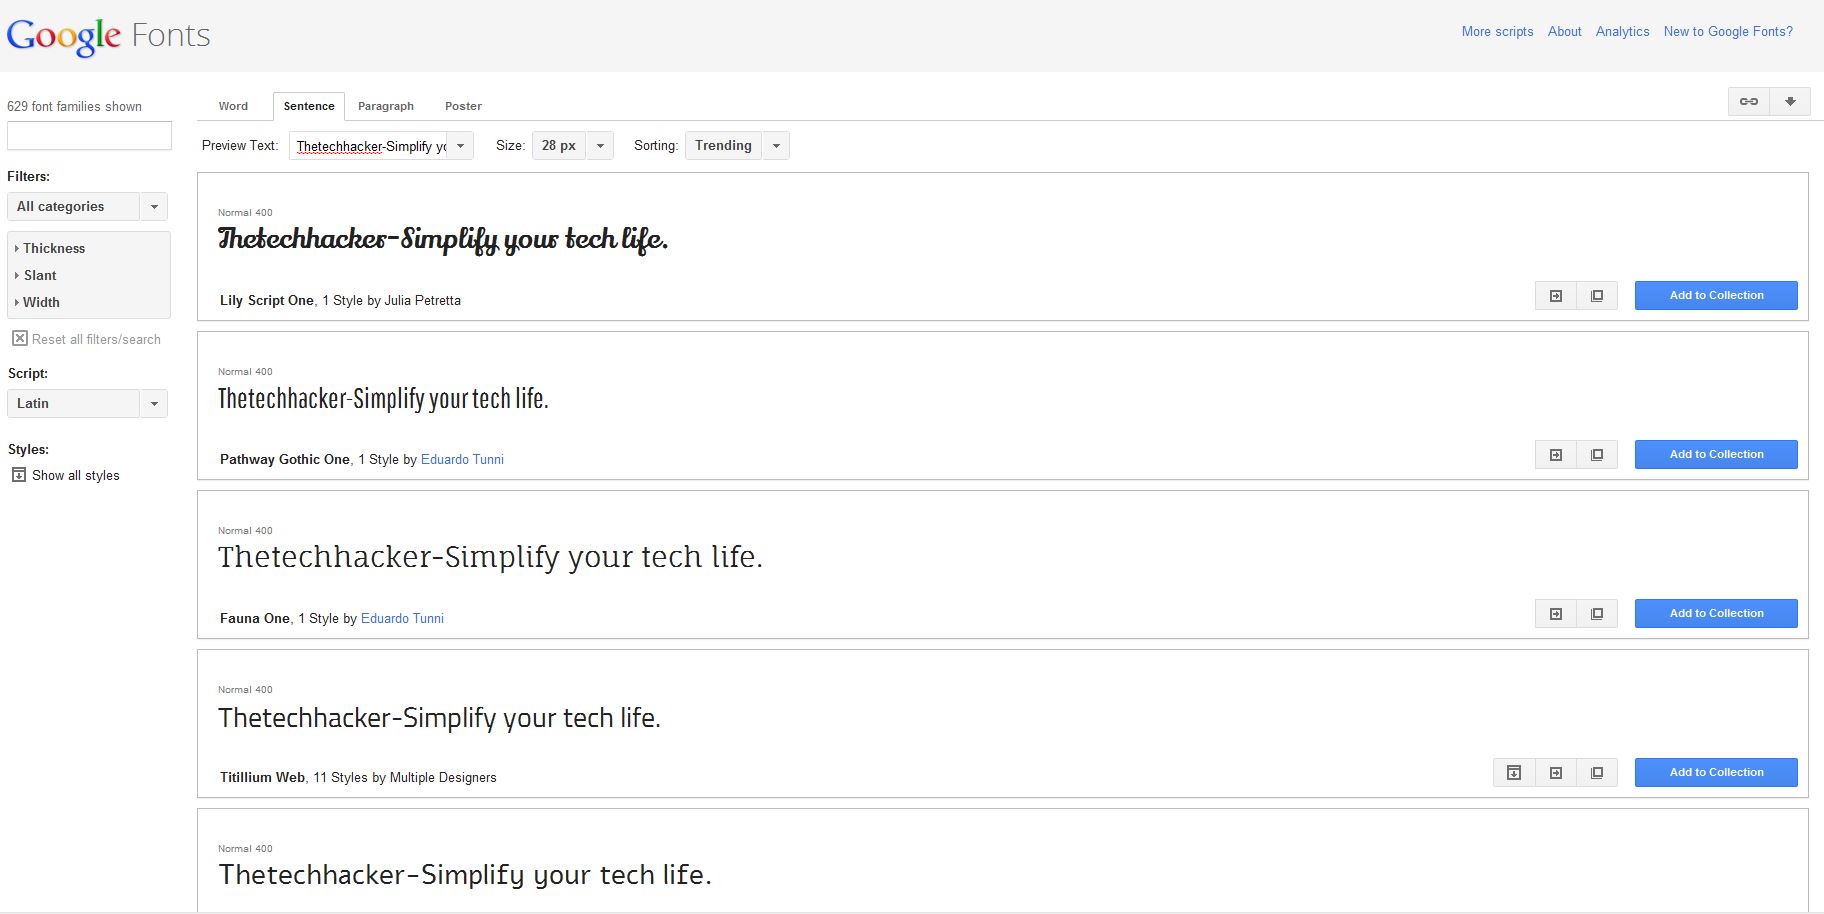Switch to the Word tab
Viewport: 1824px width, 914px height.
(233, 106)
